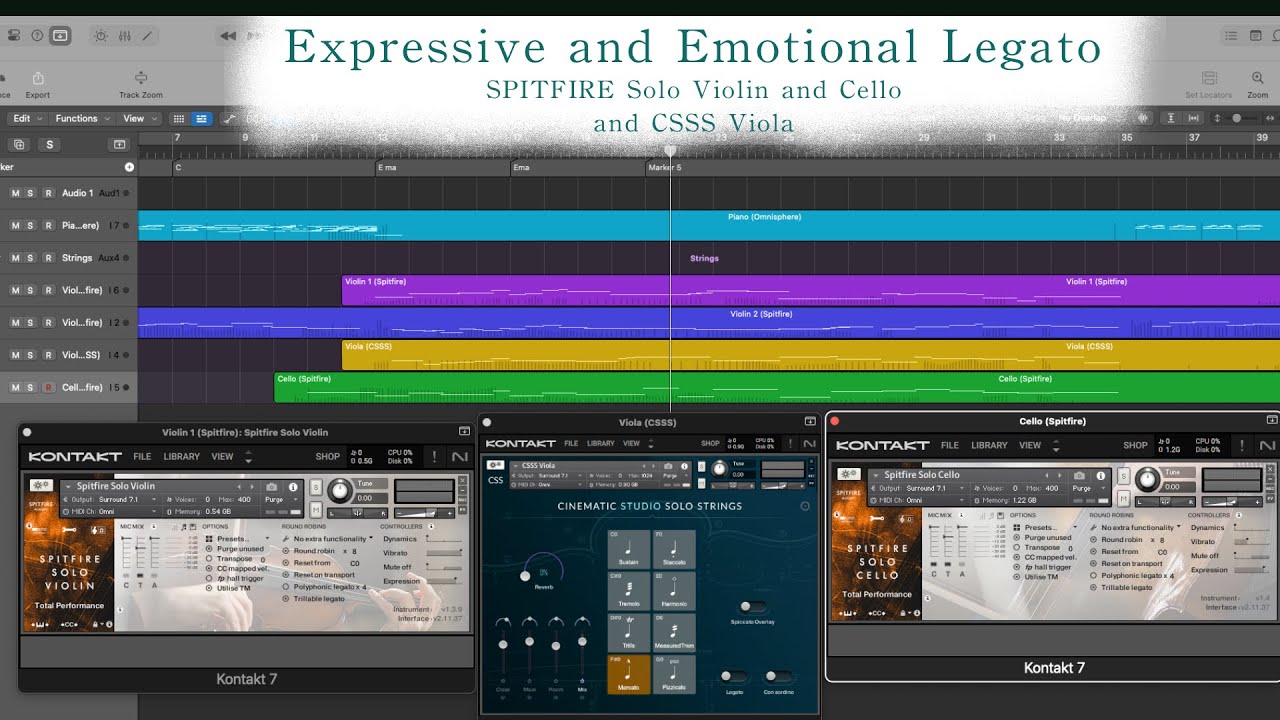Image resolution: width=1280 pixels, height=720 pixels.
Task: Open FILE menu in Cello Kontakt window
Action: tap(949, 445)
